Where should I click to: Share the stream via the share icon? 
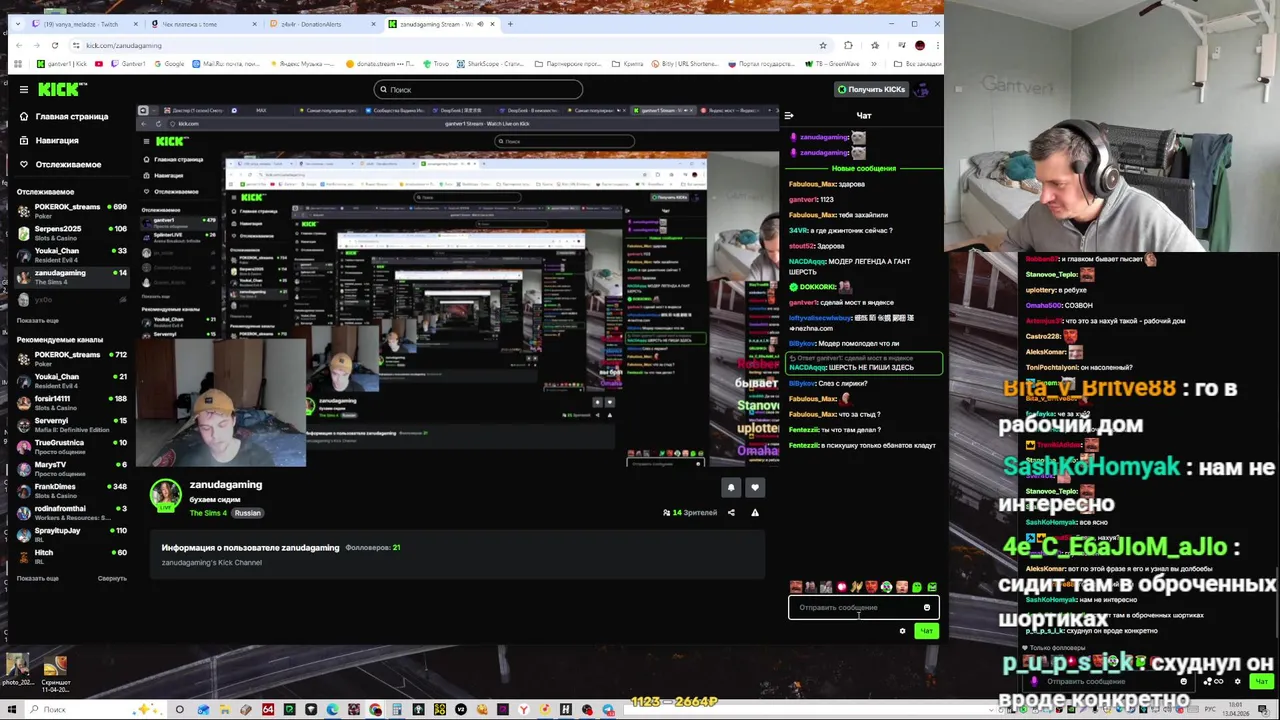point(731,512)
